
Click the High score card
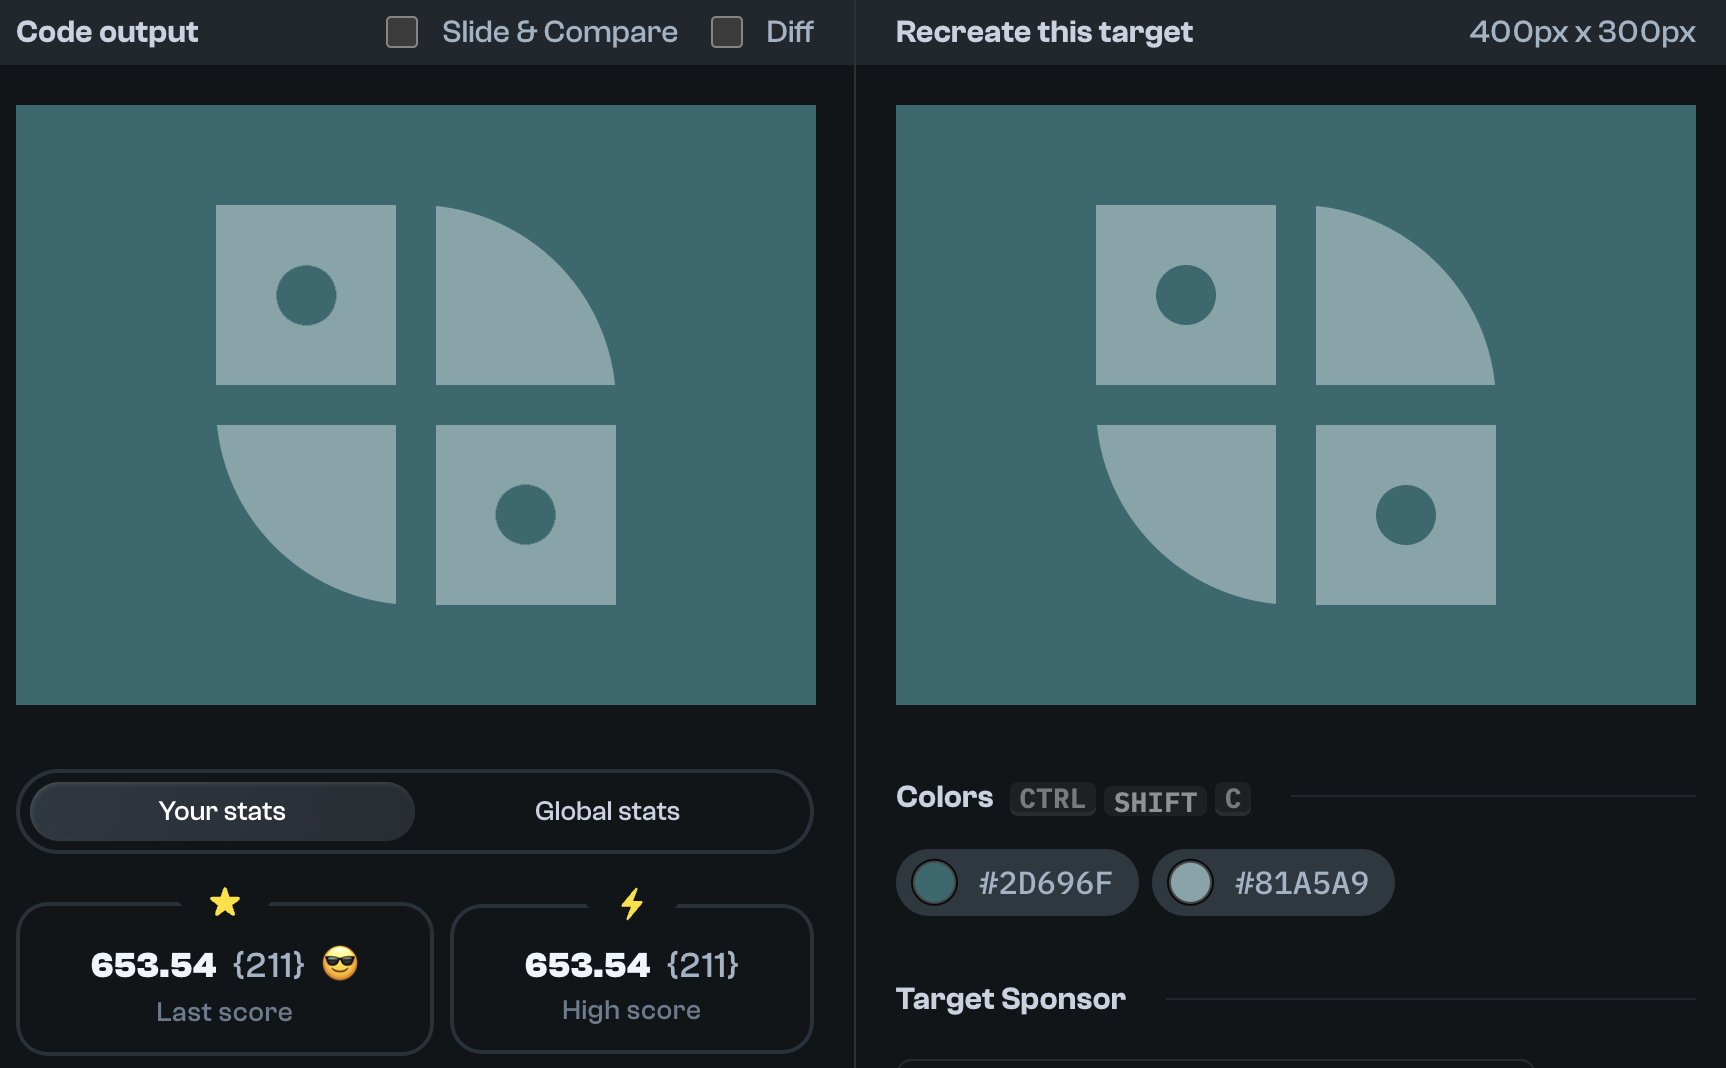click(x=632, y=978)
